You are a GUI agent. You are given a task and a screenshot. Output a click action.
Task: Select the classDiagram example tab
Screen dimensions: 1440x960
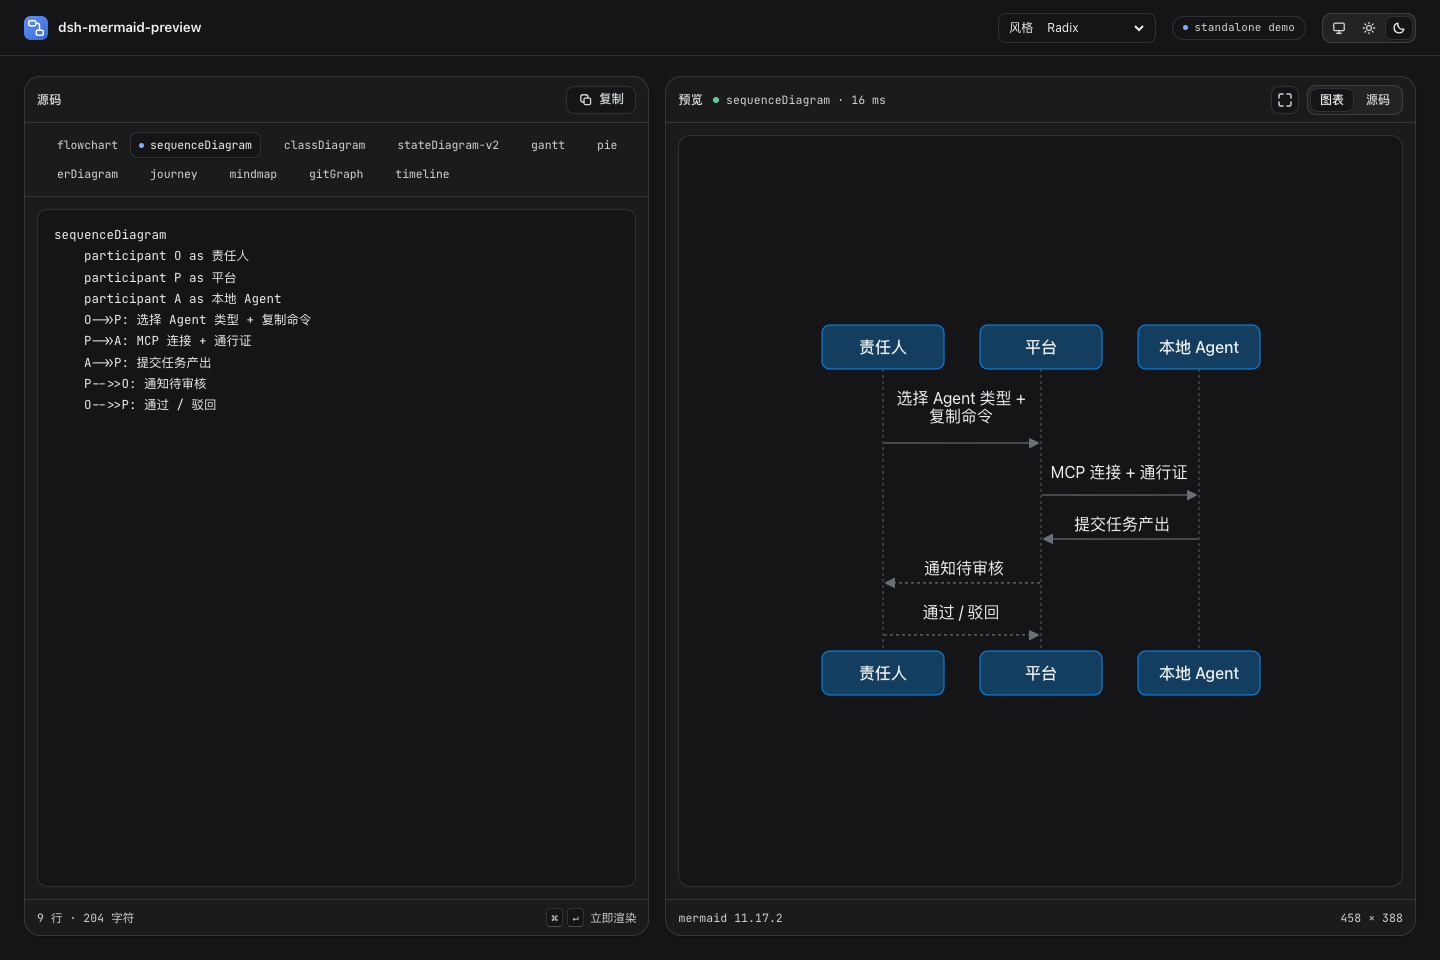324,145
